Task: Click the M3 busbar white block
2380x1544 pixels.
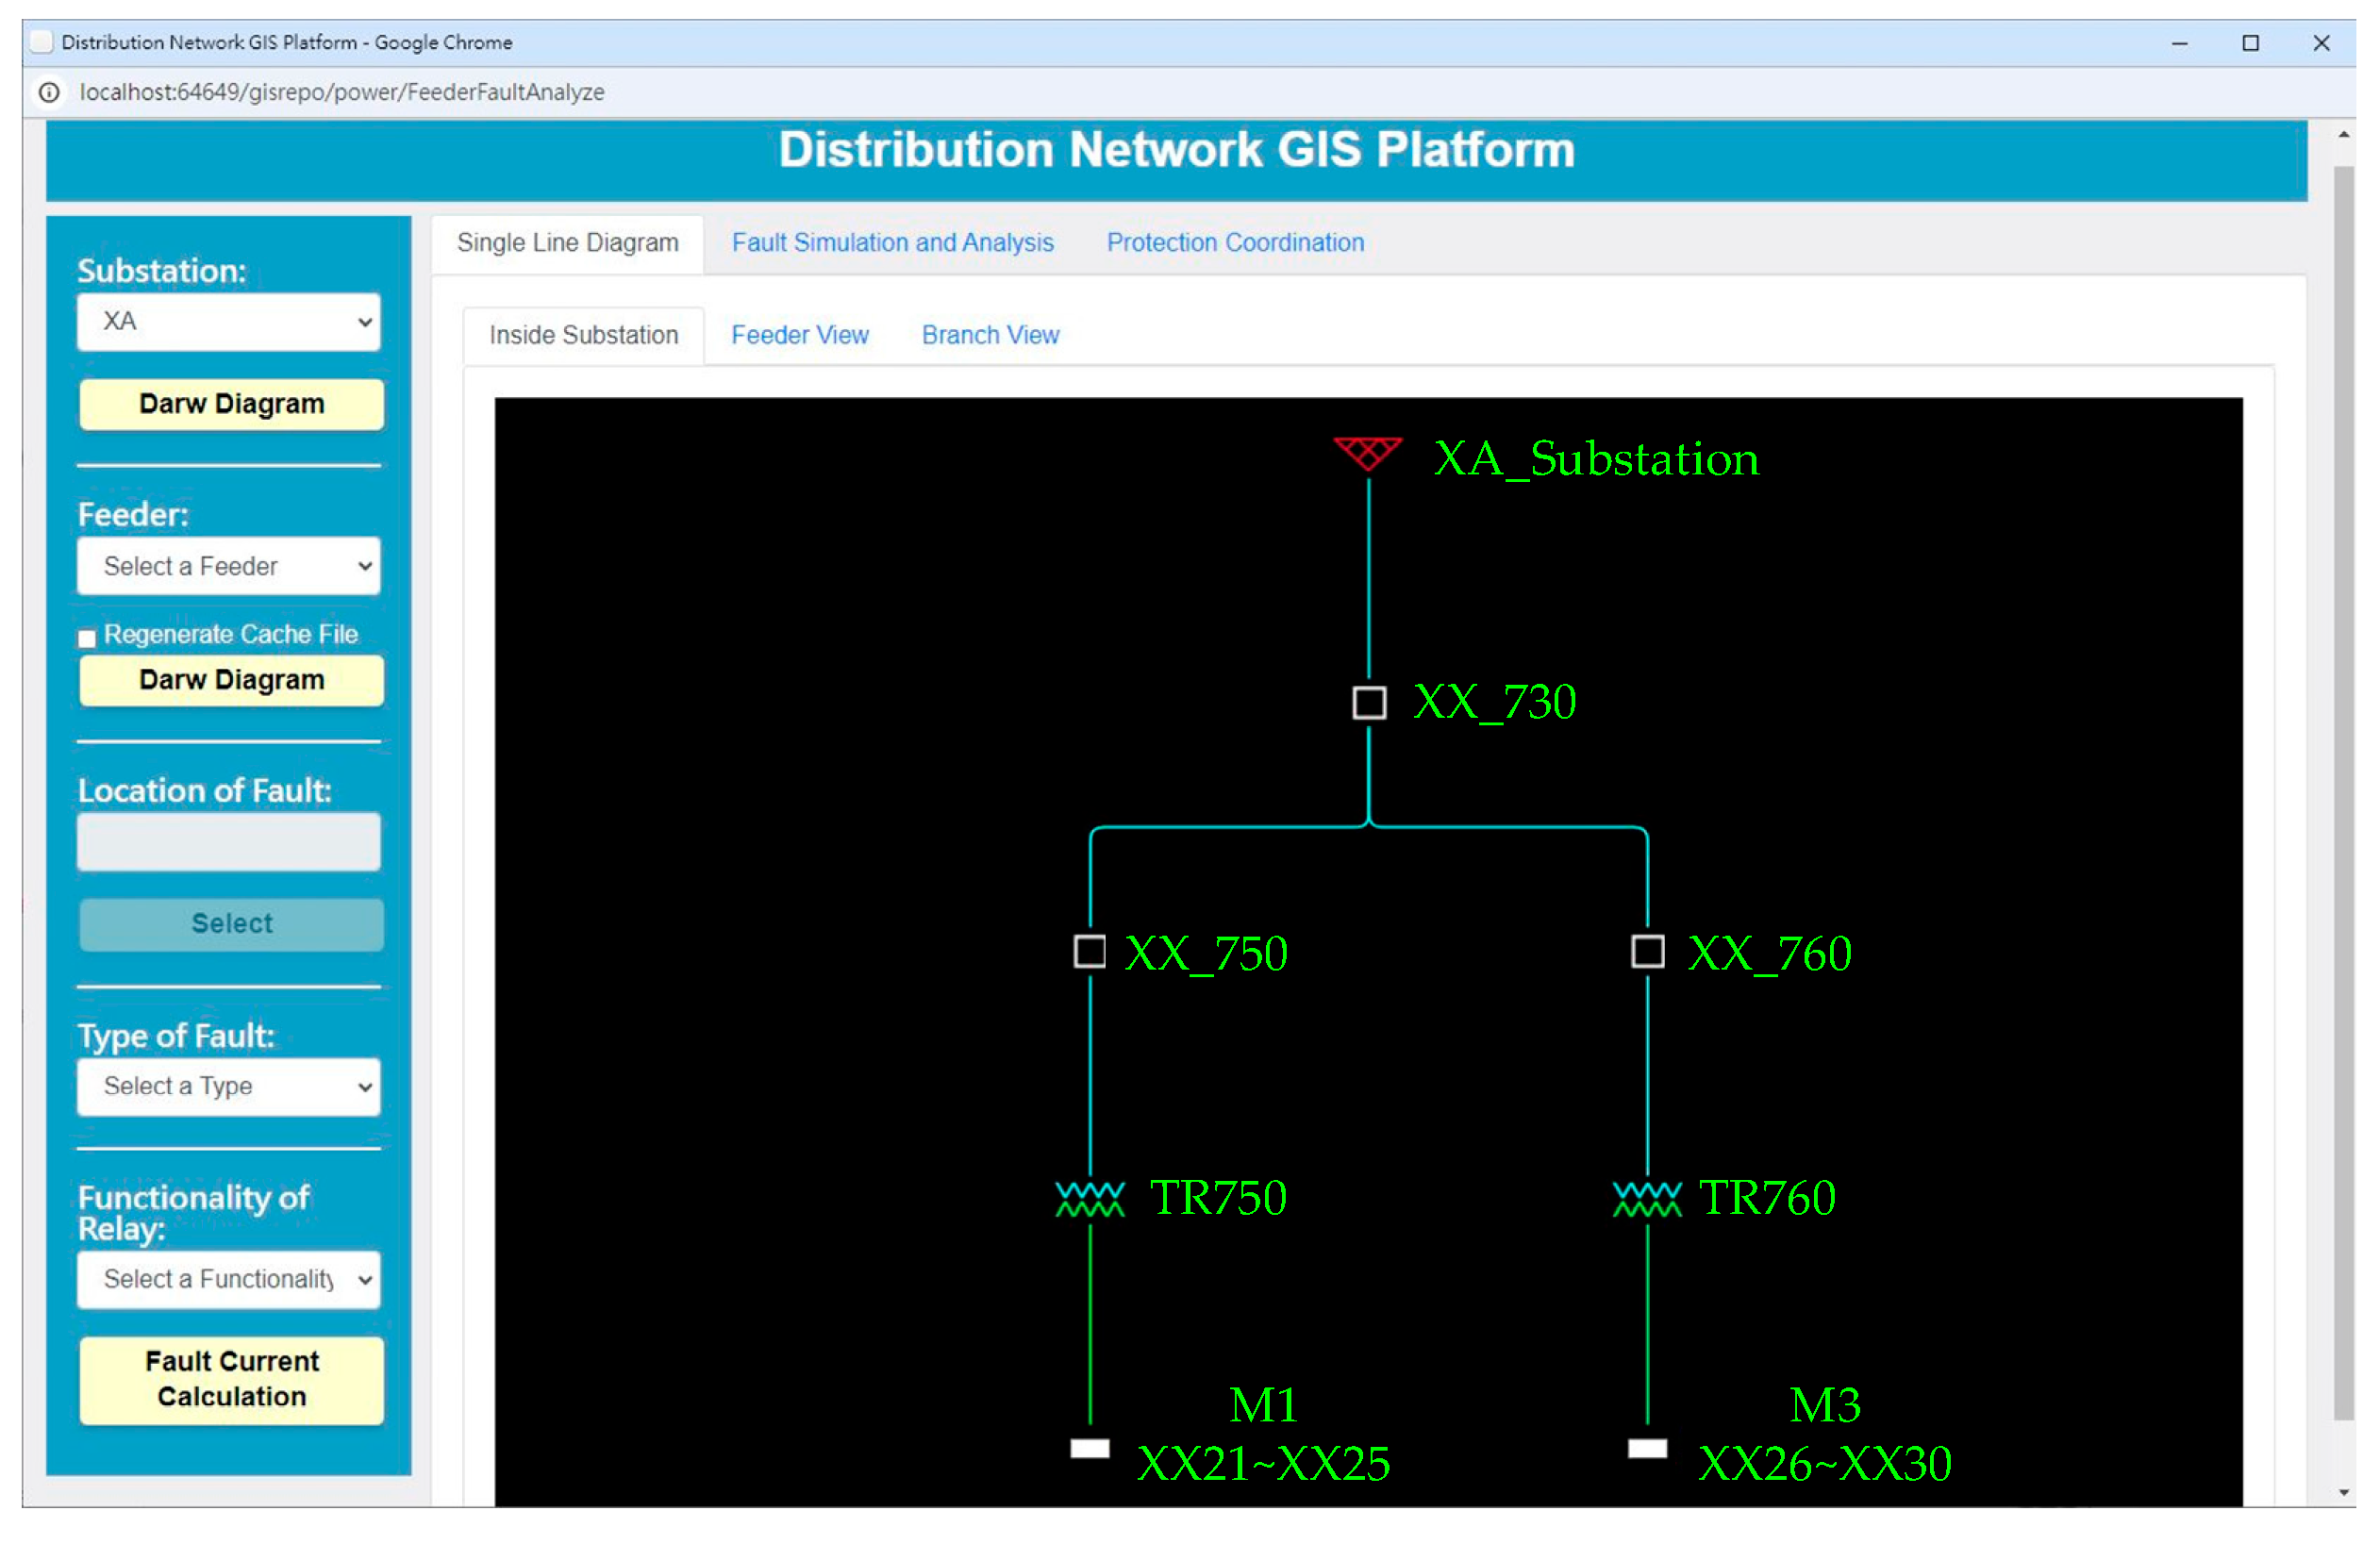Action: (1648, 1448)
